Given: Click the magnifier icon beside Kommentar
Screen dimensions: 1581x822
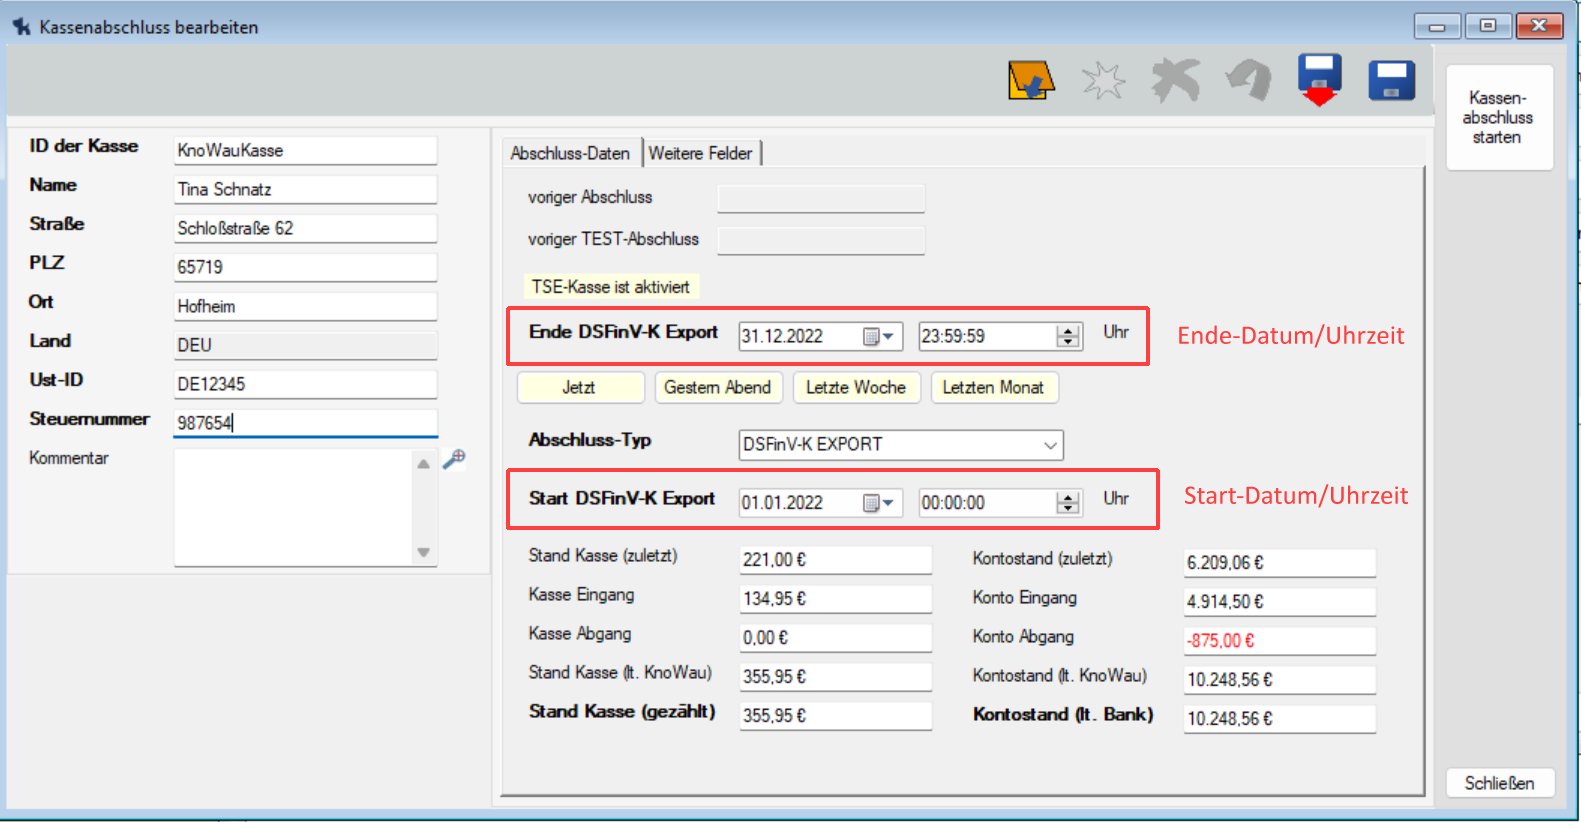Looking at the screenshot, I should [x=454, y=459].
